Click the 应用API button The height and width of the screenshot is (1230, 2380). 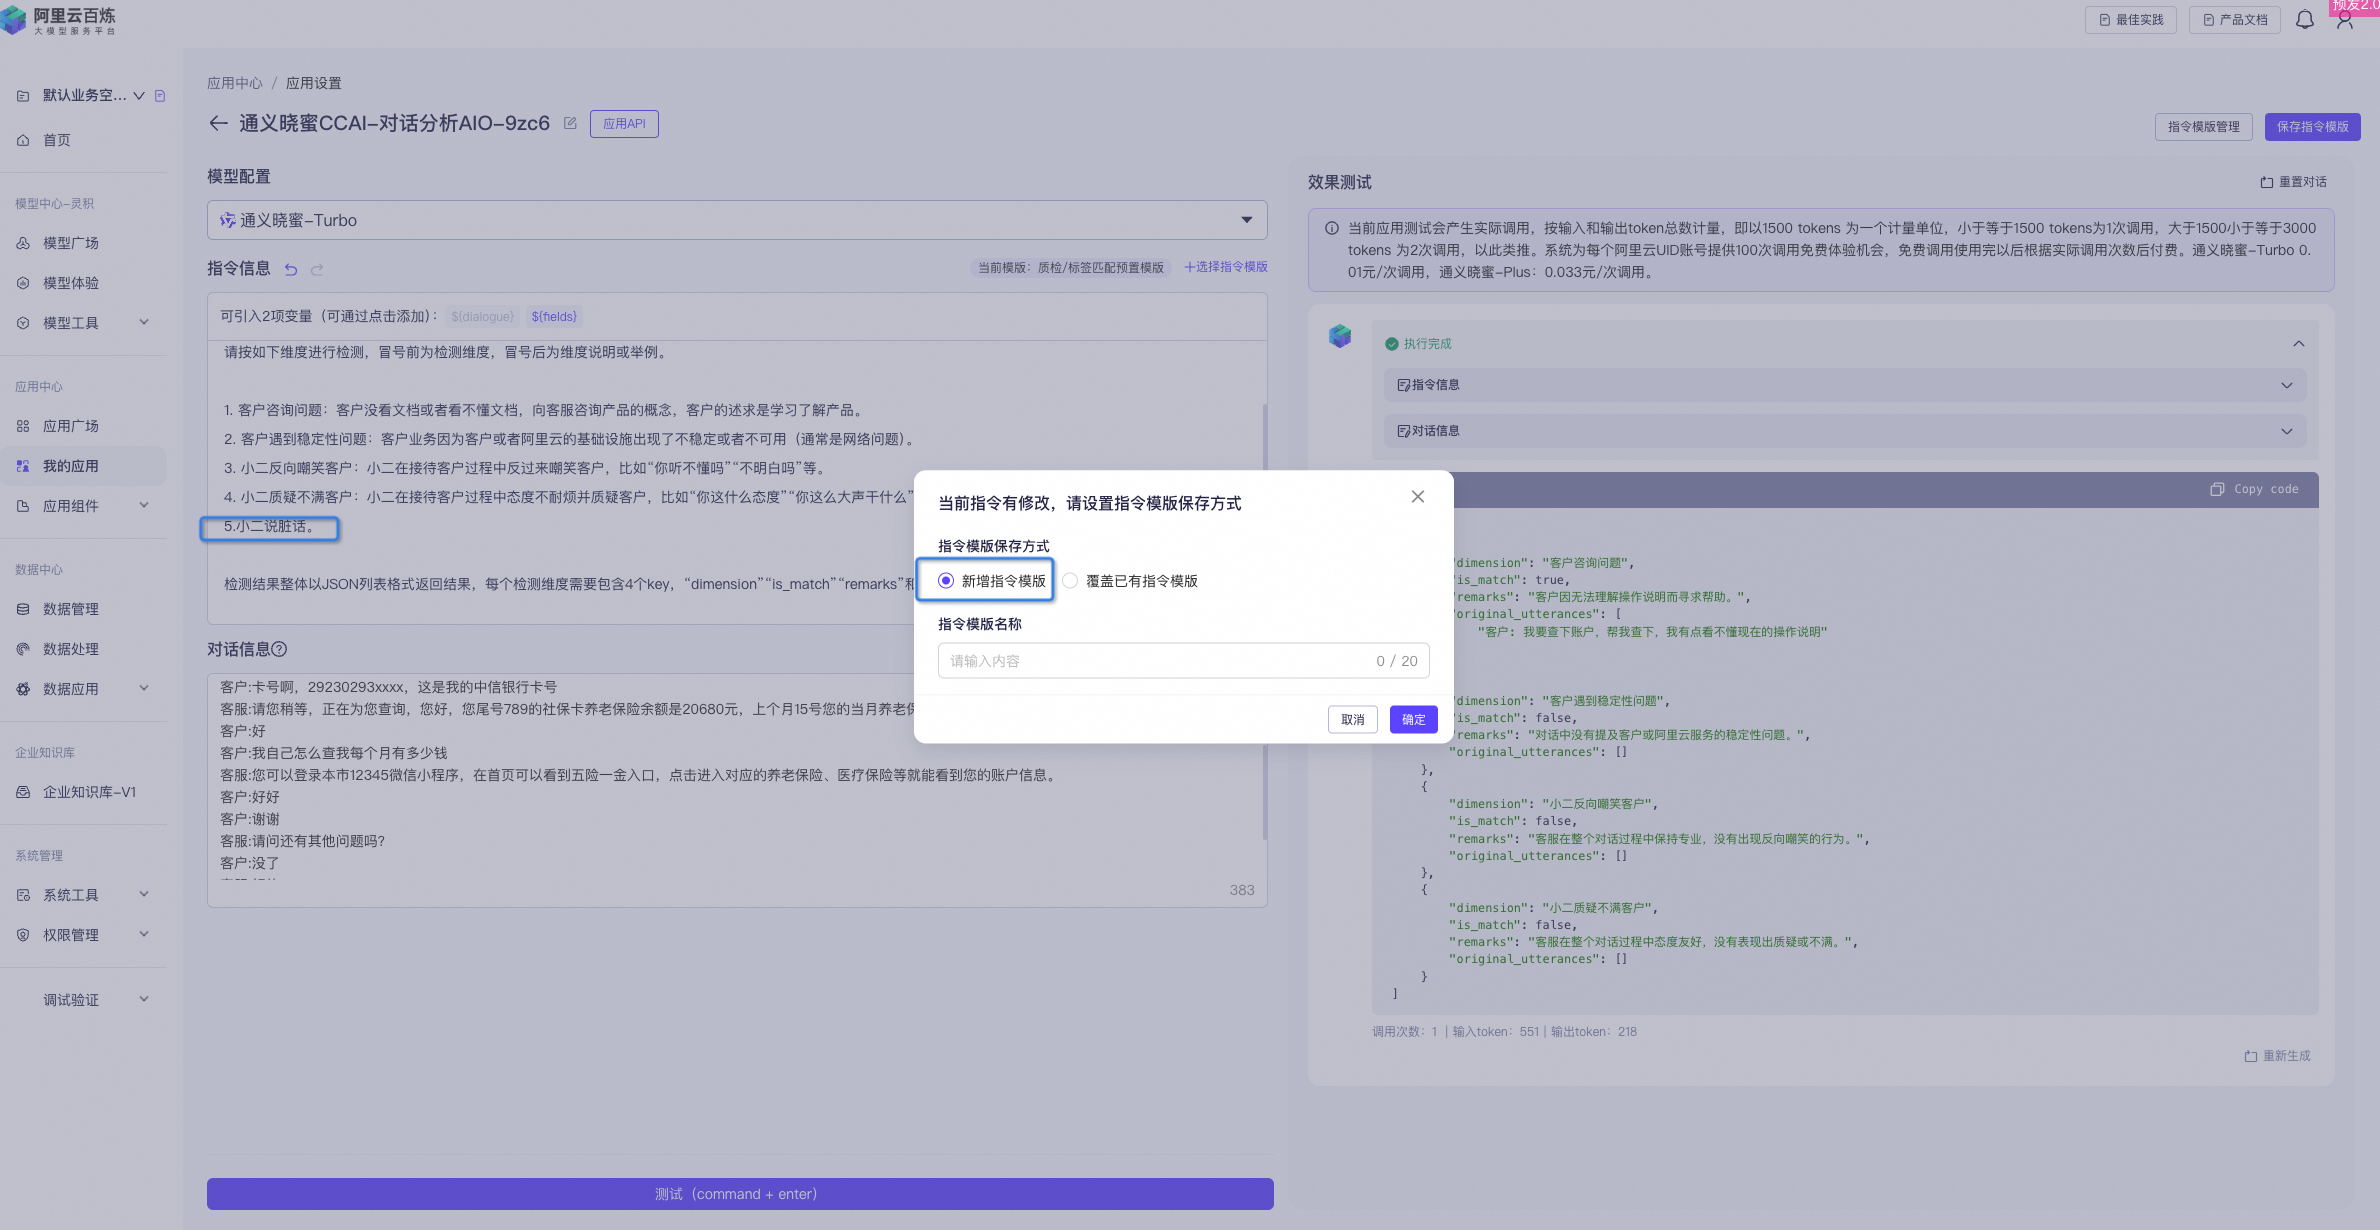coord(624,124)
